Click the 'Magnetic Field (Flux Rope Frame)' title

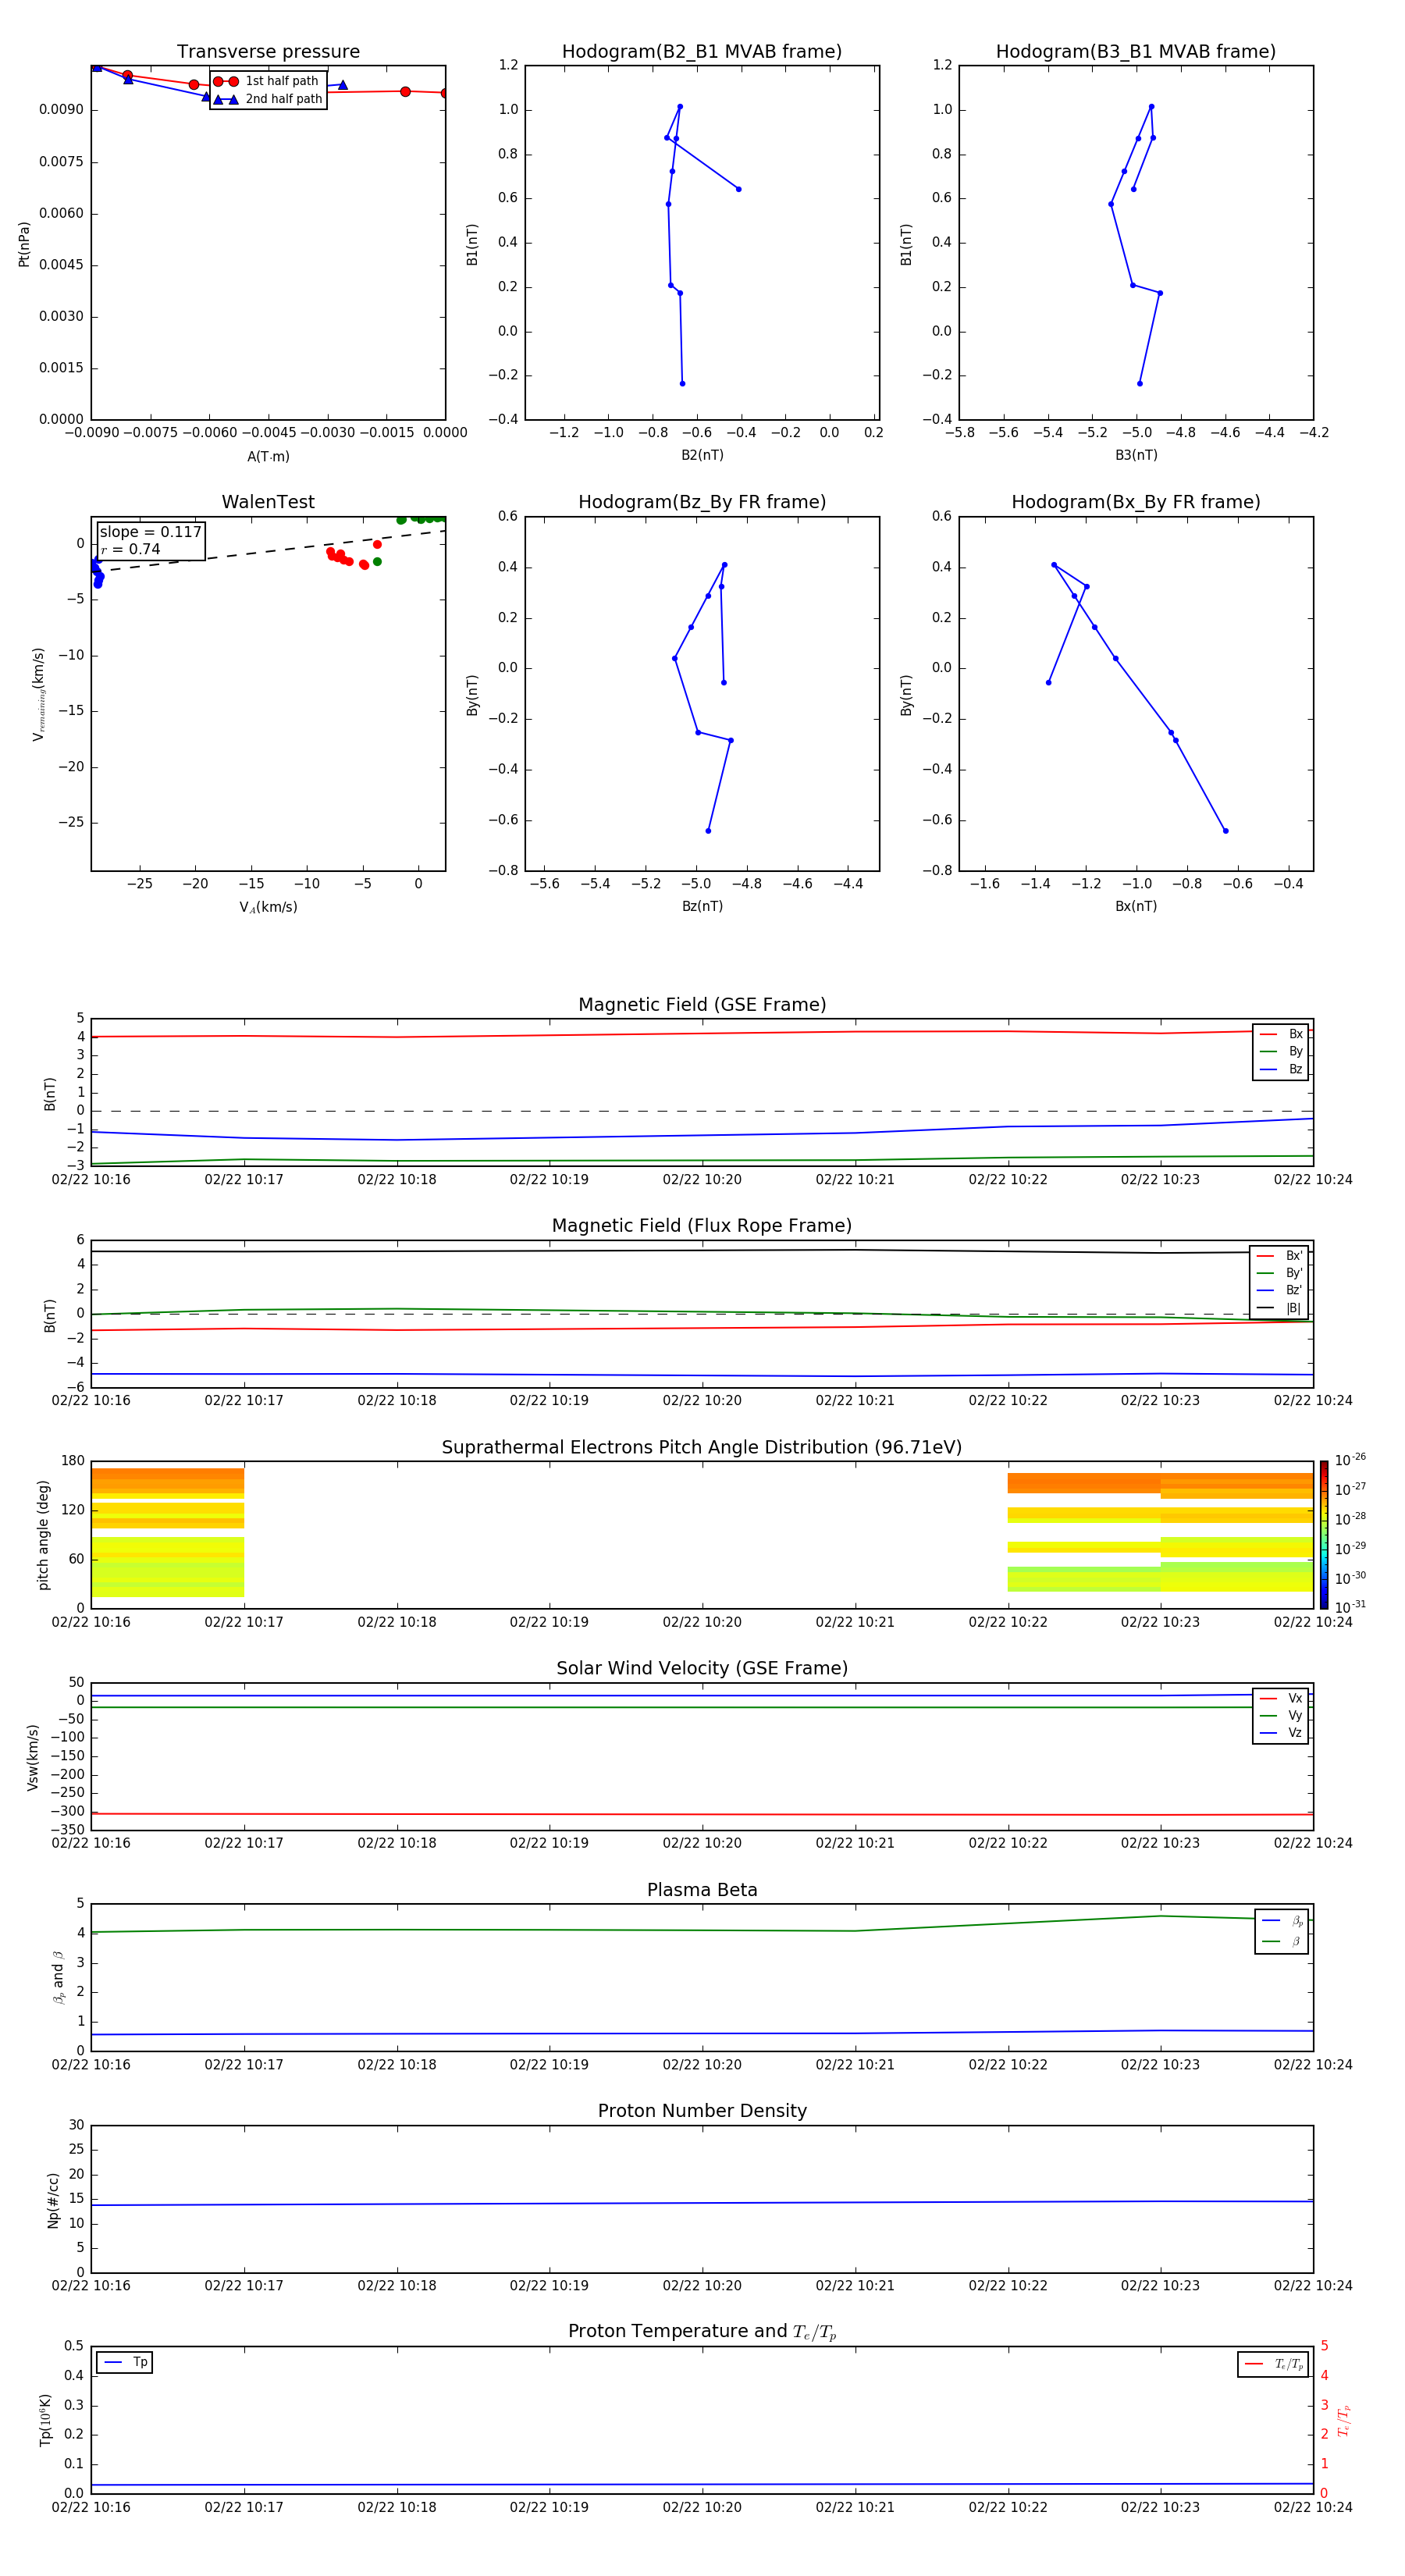(x=702, y=1226)
